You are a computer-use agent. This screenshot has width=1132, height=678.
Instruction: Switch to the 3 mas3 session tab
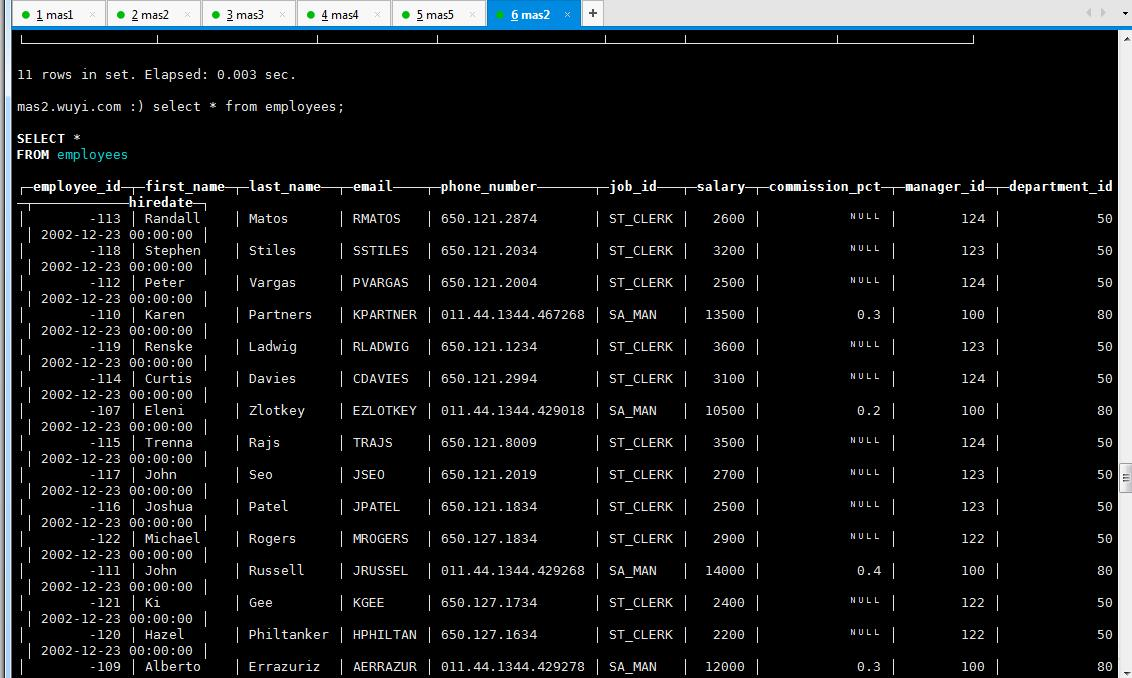pos(248,14)
